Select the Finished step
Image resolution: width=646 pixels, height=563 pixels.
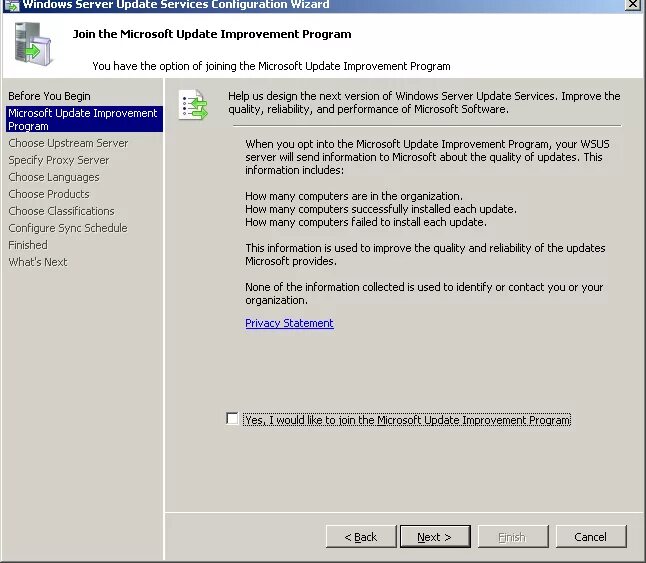(28, 245)
